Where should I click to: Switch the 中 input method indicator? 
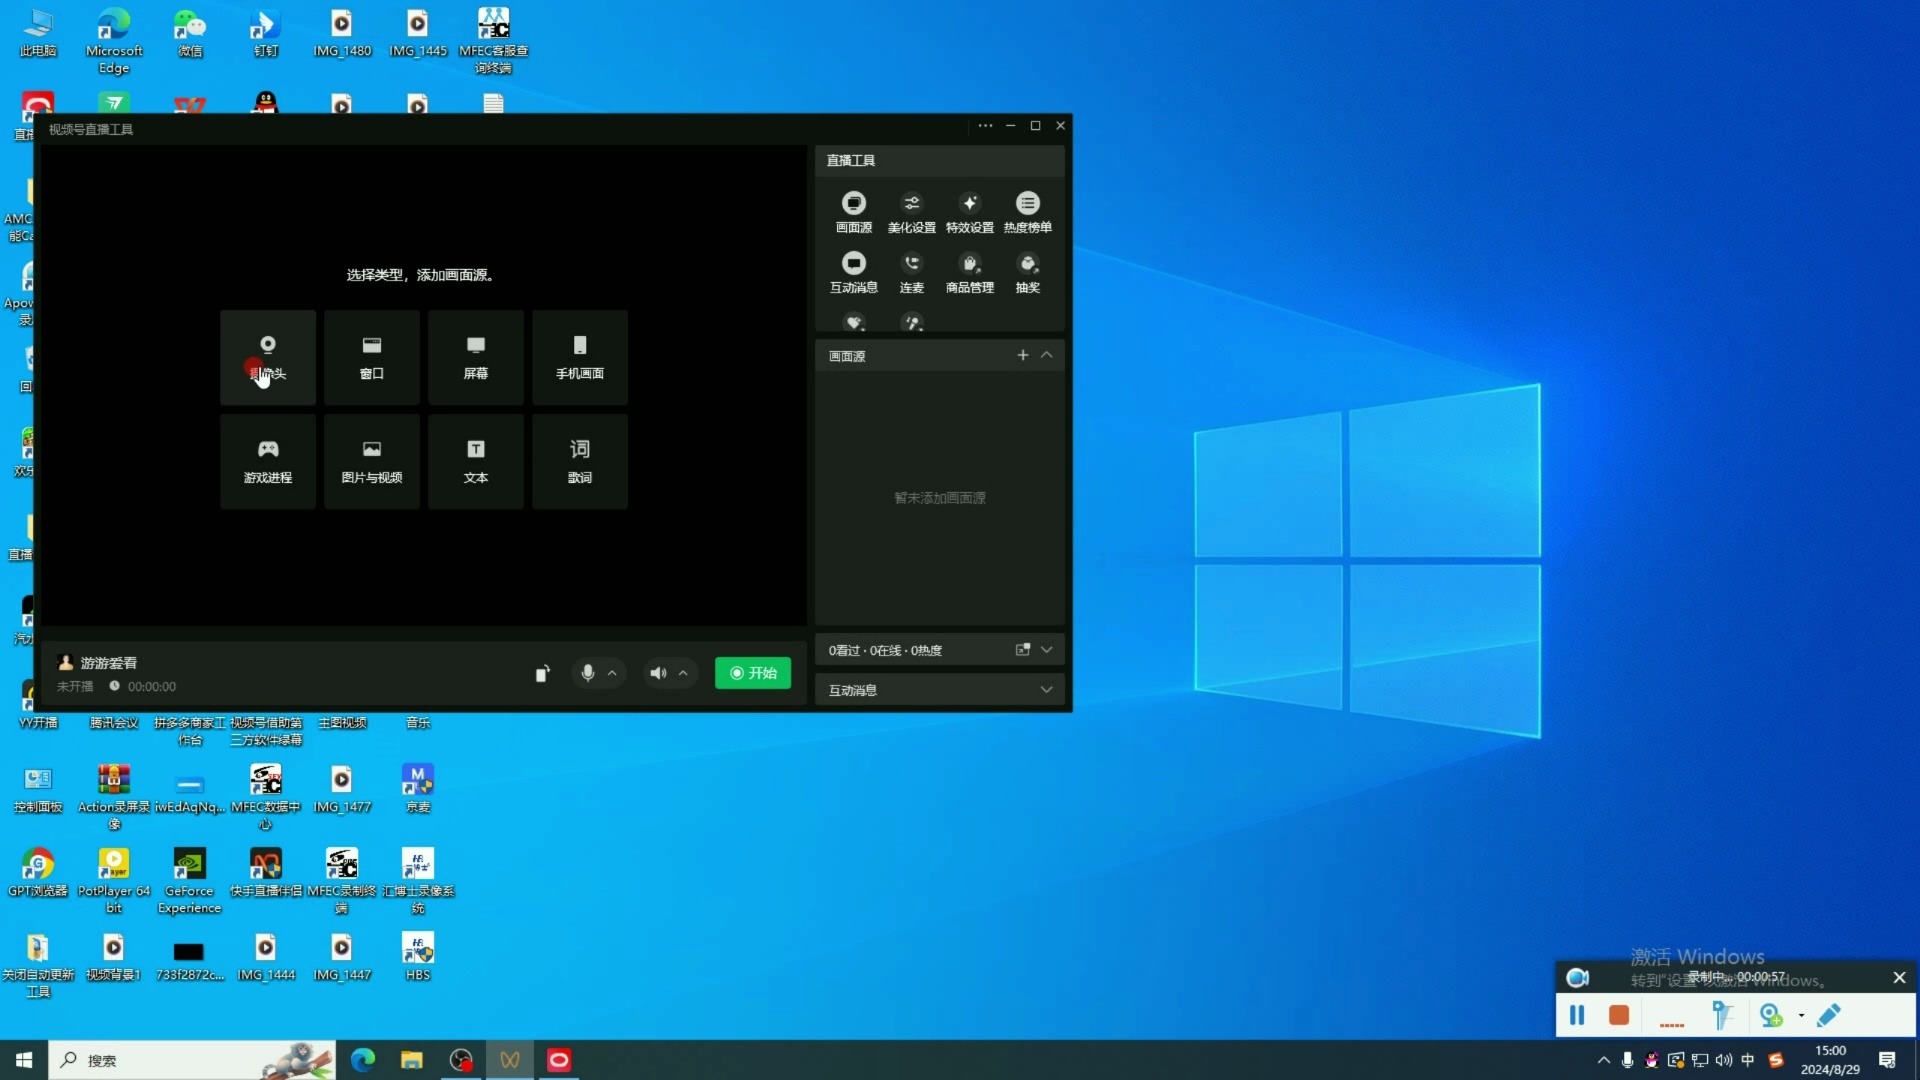(1748, 1060)
